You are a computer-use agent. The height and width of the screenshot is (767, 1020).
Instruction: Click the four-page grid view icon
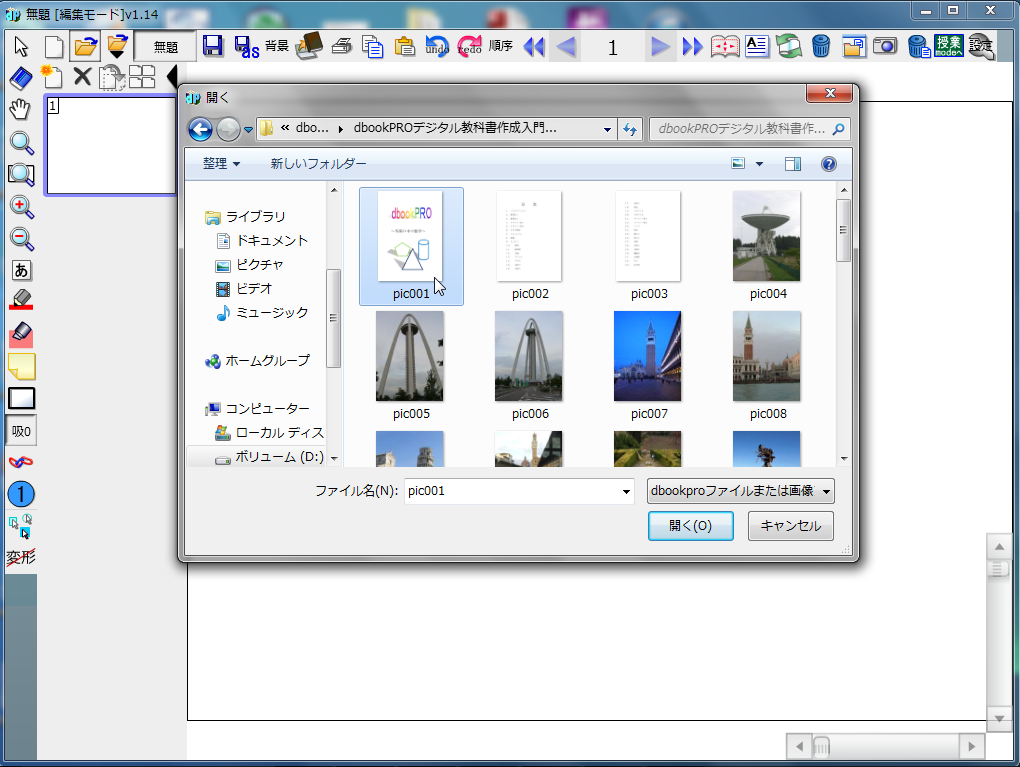pyautogui.click(x=142, y=76)
